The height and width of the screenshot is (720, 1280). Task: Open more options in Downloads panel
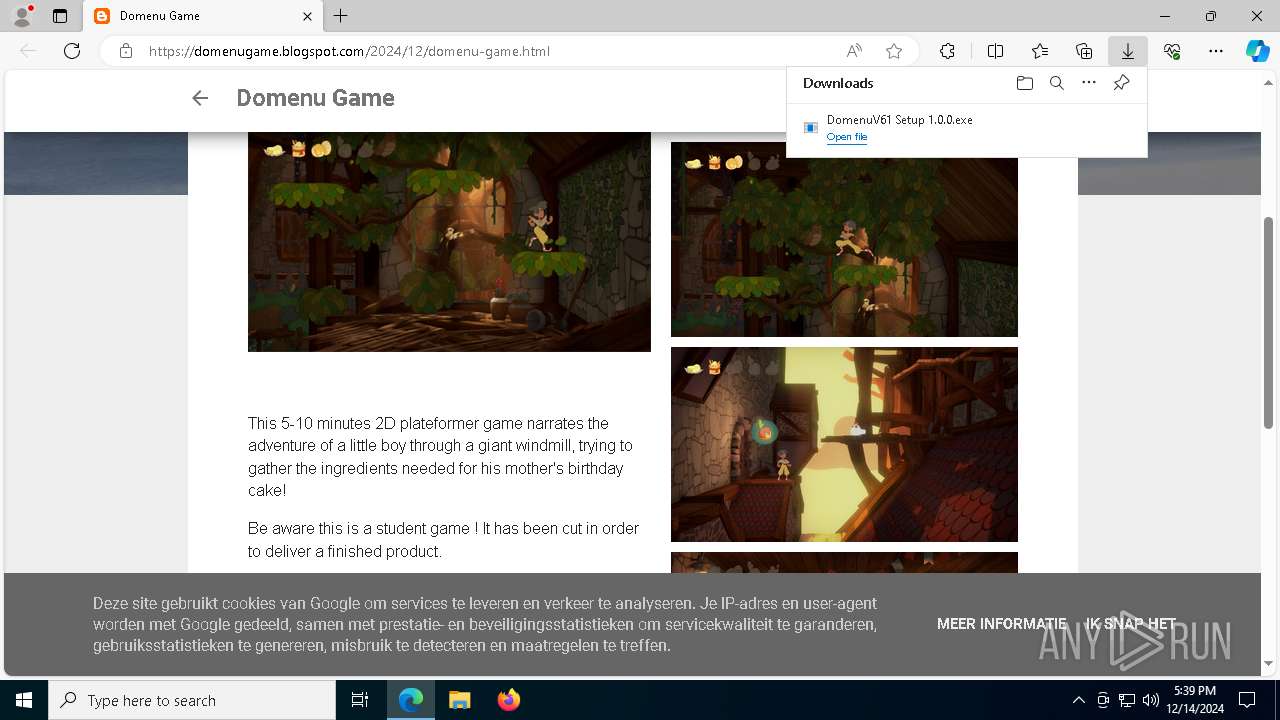[x=1089, y=83]
